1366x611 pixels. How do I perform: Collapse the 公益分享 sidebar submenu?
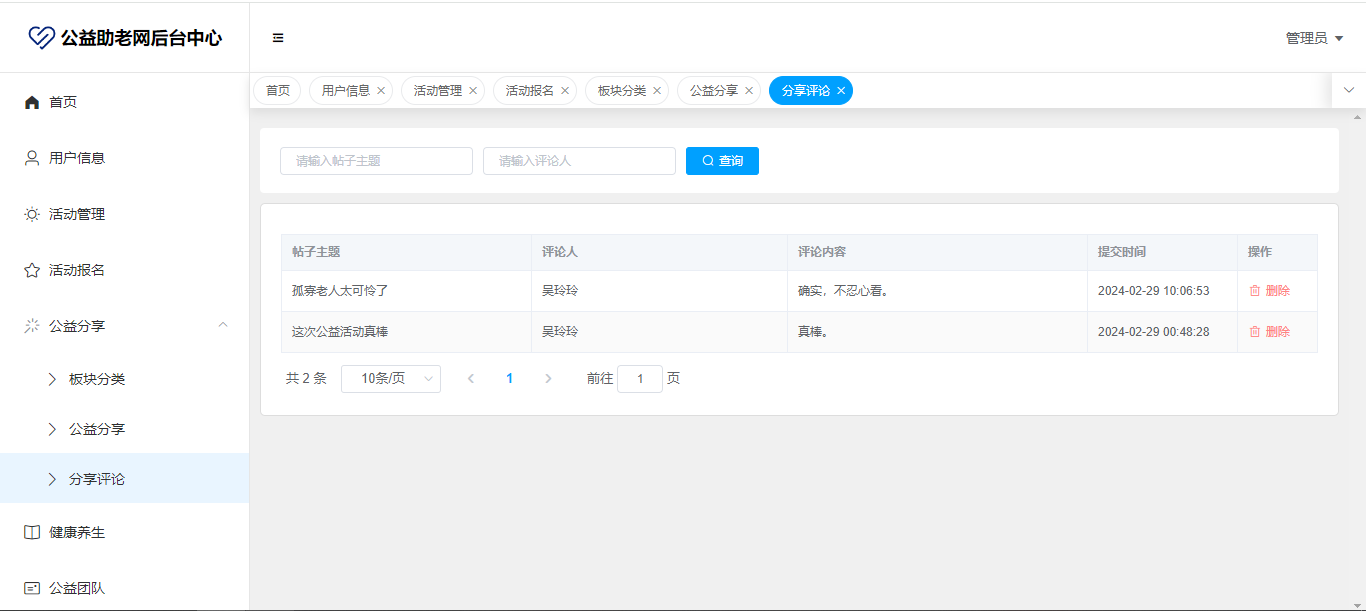coord(223,325)
